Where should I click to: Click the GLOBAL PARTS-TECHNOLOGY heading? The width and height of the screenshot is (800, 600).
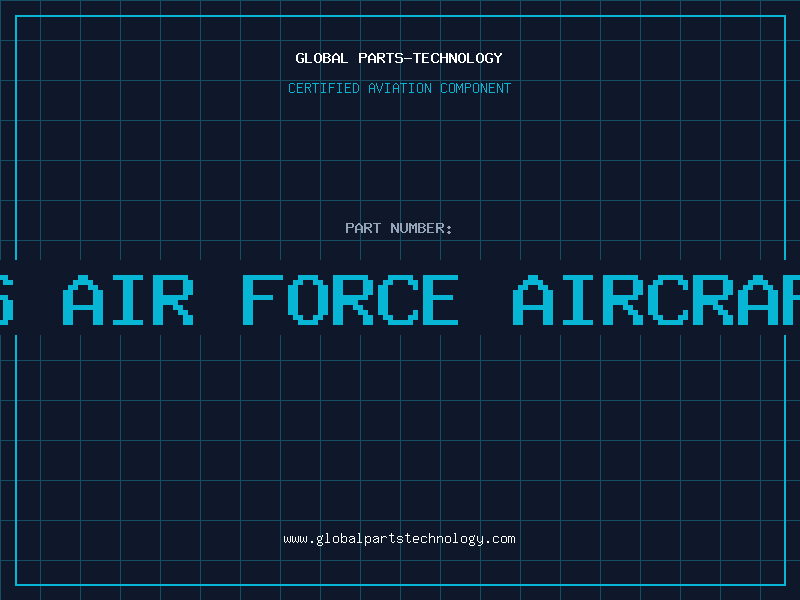399,58
